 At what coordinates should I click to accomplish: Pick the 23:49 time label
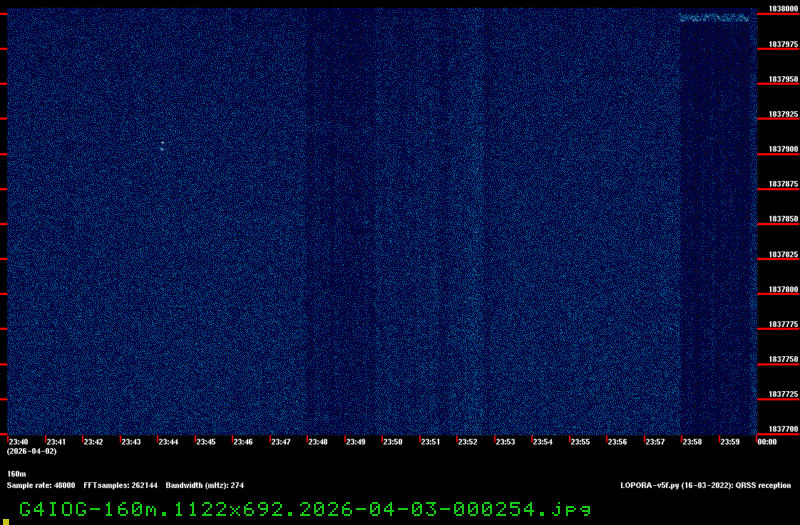(x=356, y=442)
